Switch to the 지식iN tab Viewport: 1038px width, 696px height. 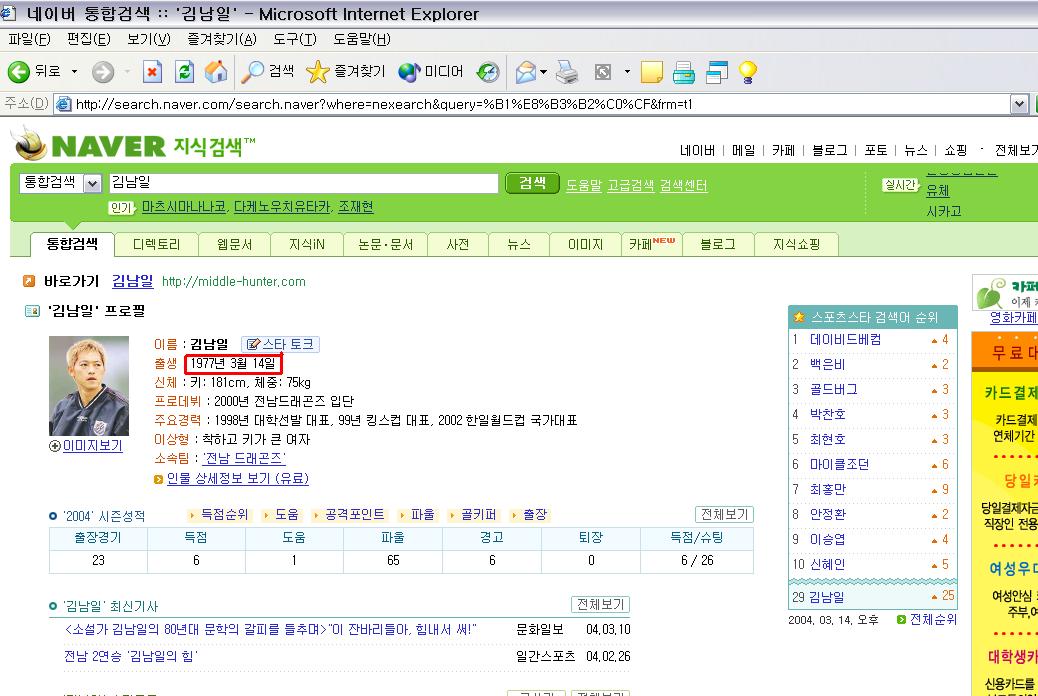pos(307,244)
